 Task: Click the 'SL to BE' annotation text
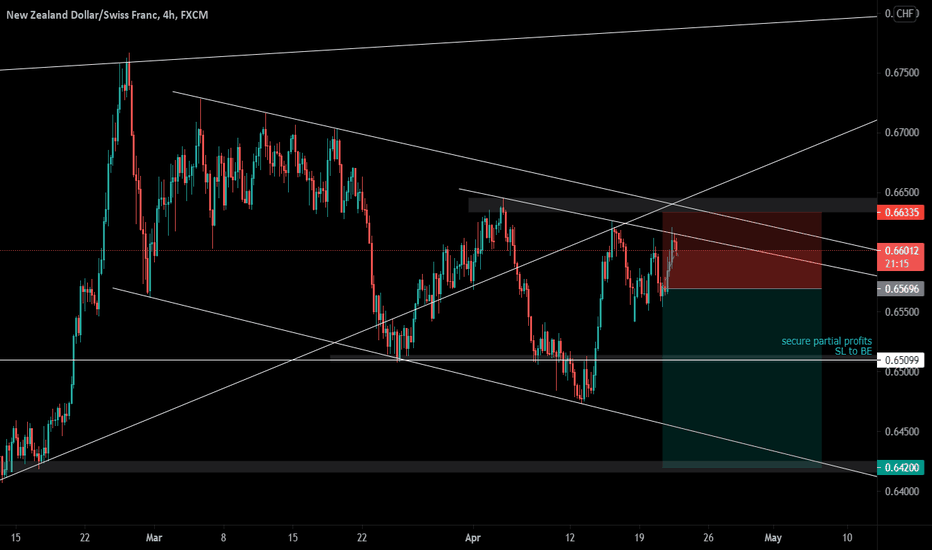pyautogui.click(x=853, y=351)
